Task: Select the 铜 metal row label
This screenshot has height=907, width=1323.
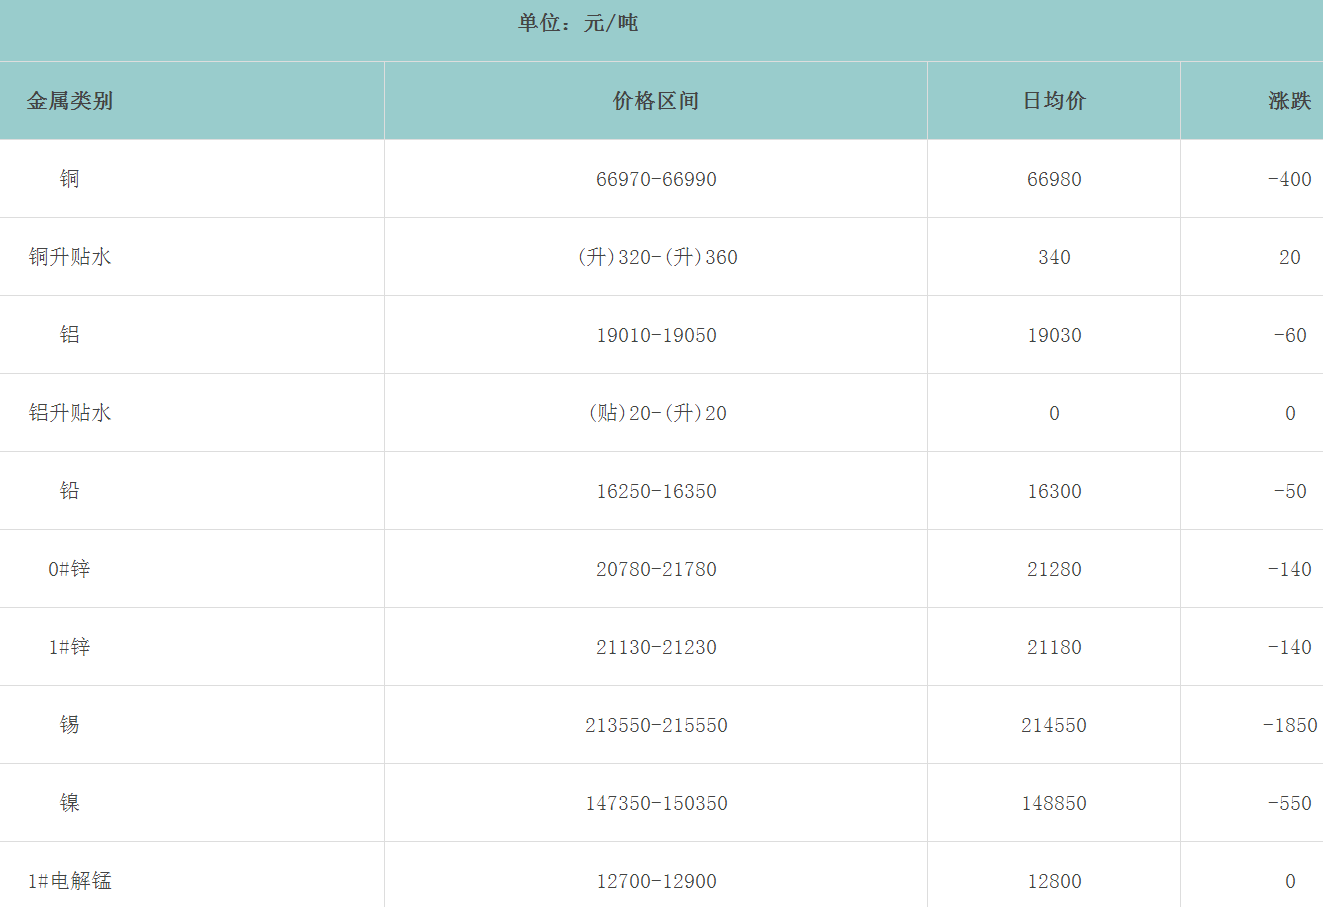Action: click(x=69, y=179)
